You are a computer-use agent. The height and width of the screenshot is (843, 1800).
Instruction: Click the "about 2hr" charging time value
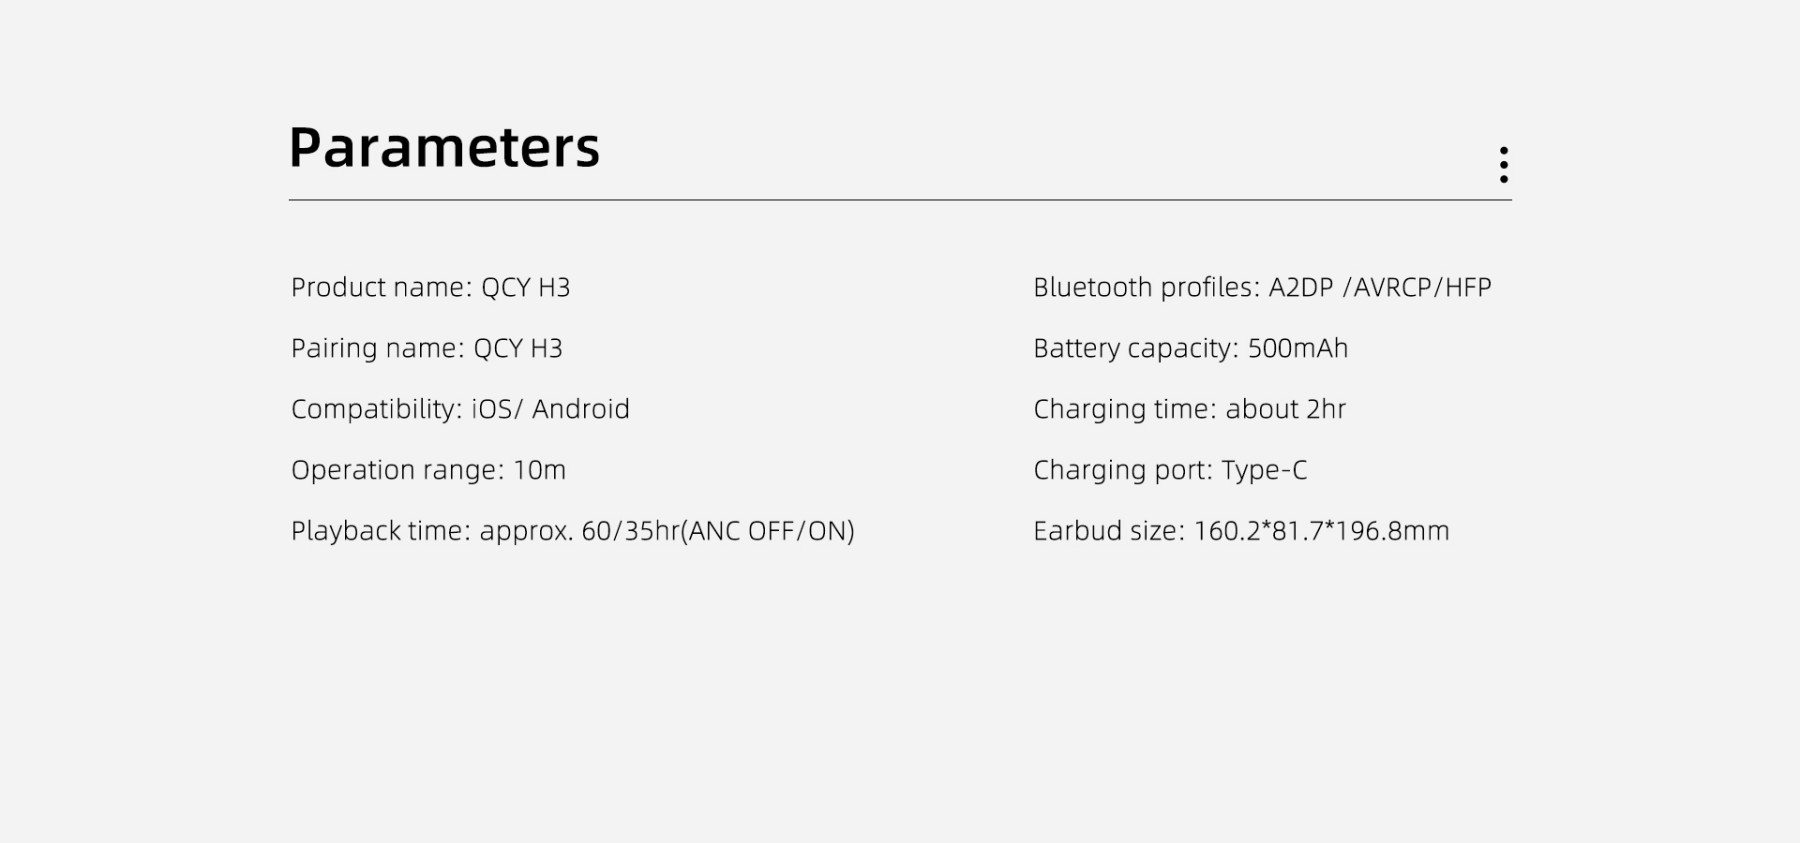1286,410
